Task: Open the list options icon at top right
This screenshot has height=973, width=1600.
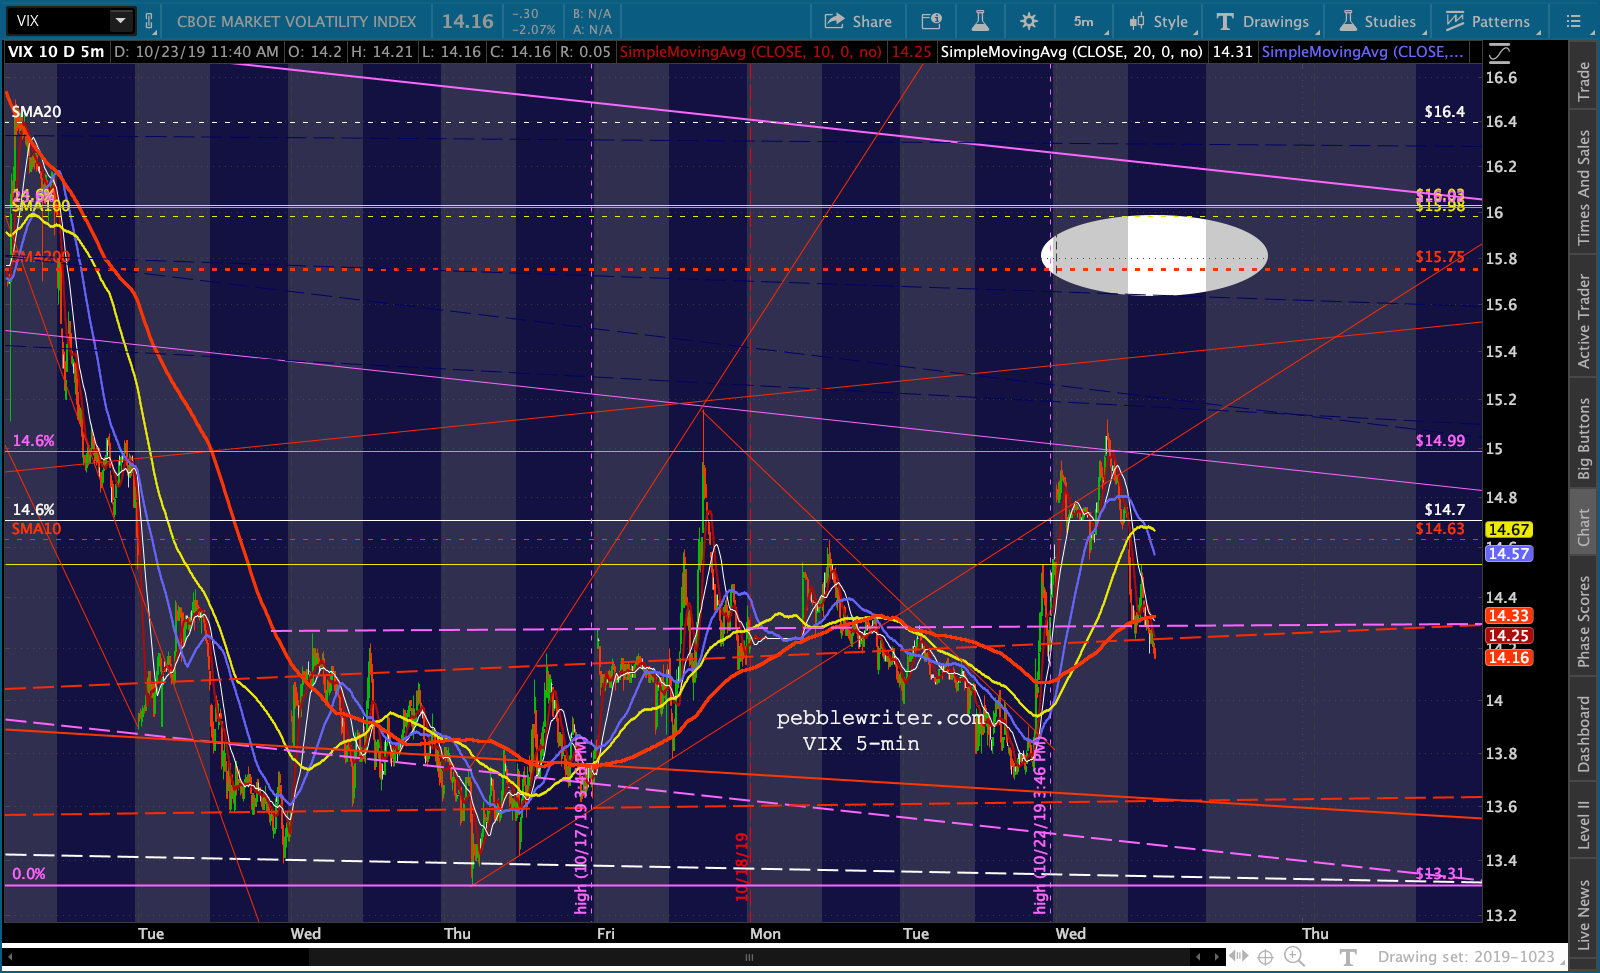Action: click(1573, 21)
